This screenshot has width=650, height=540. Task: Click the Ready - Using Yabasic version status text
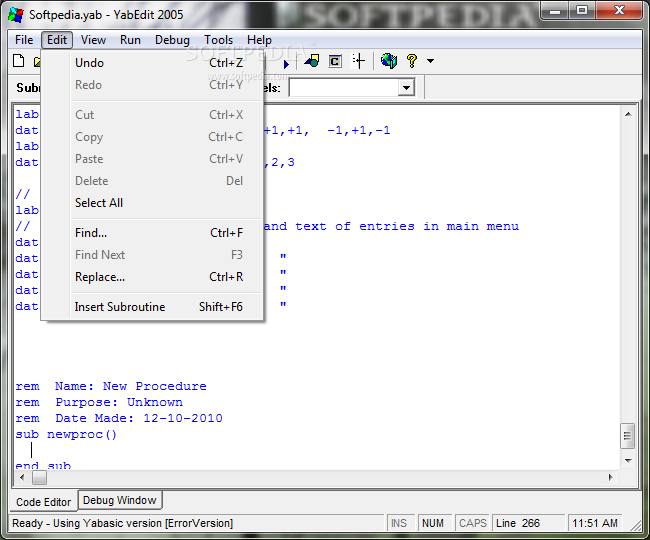coord(123,523)
